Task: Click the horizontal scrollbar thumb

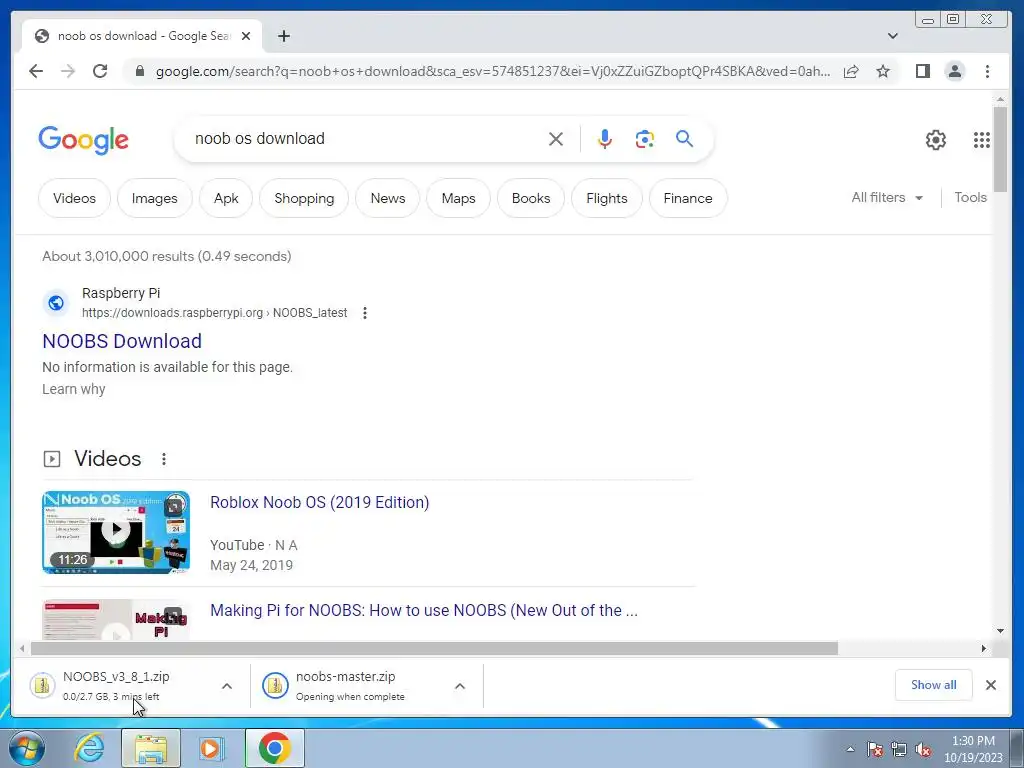Action: click(x=434, y=648)
